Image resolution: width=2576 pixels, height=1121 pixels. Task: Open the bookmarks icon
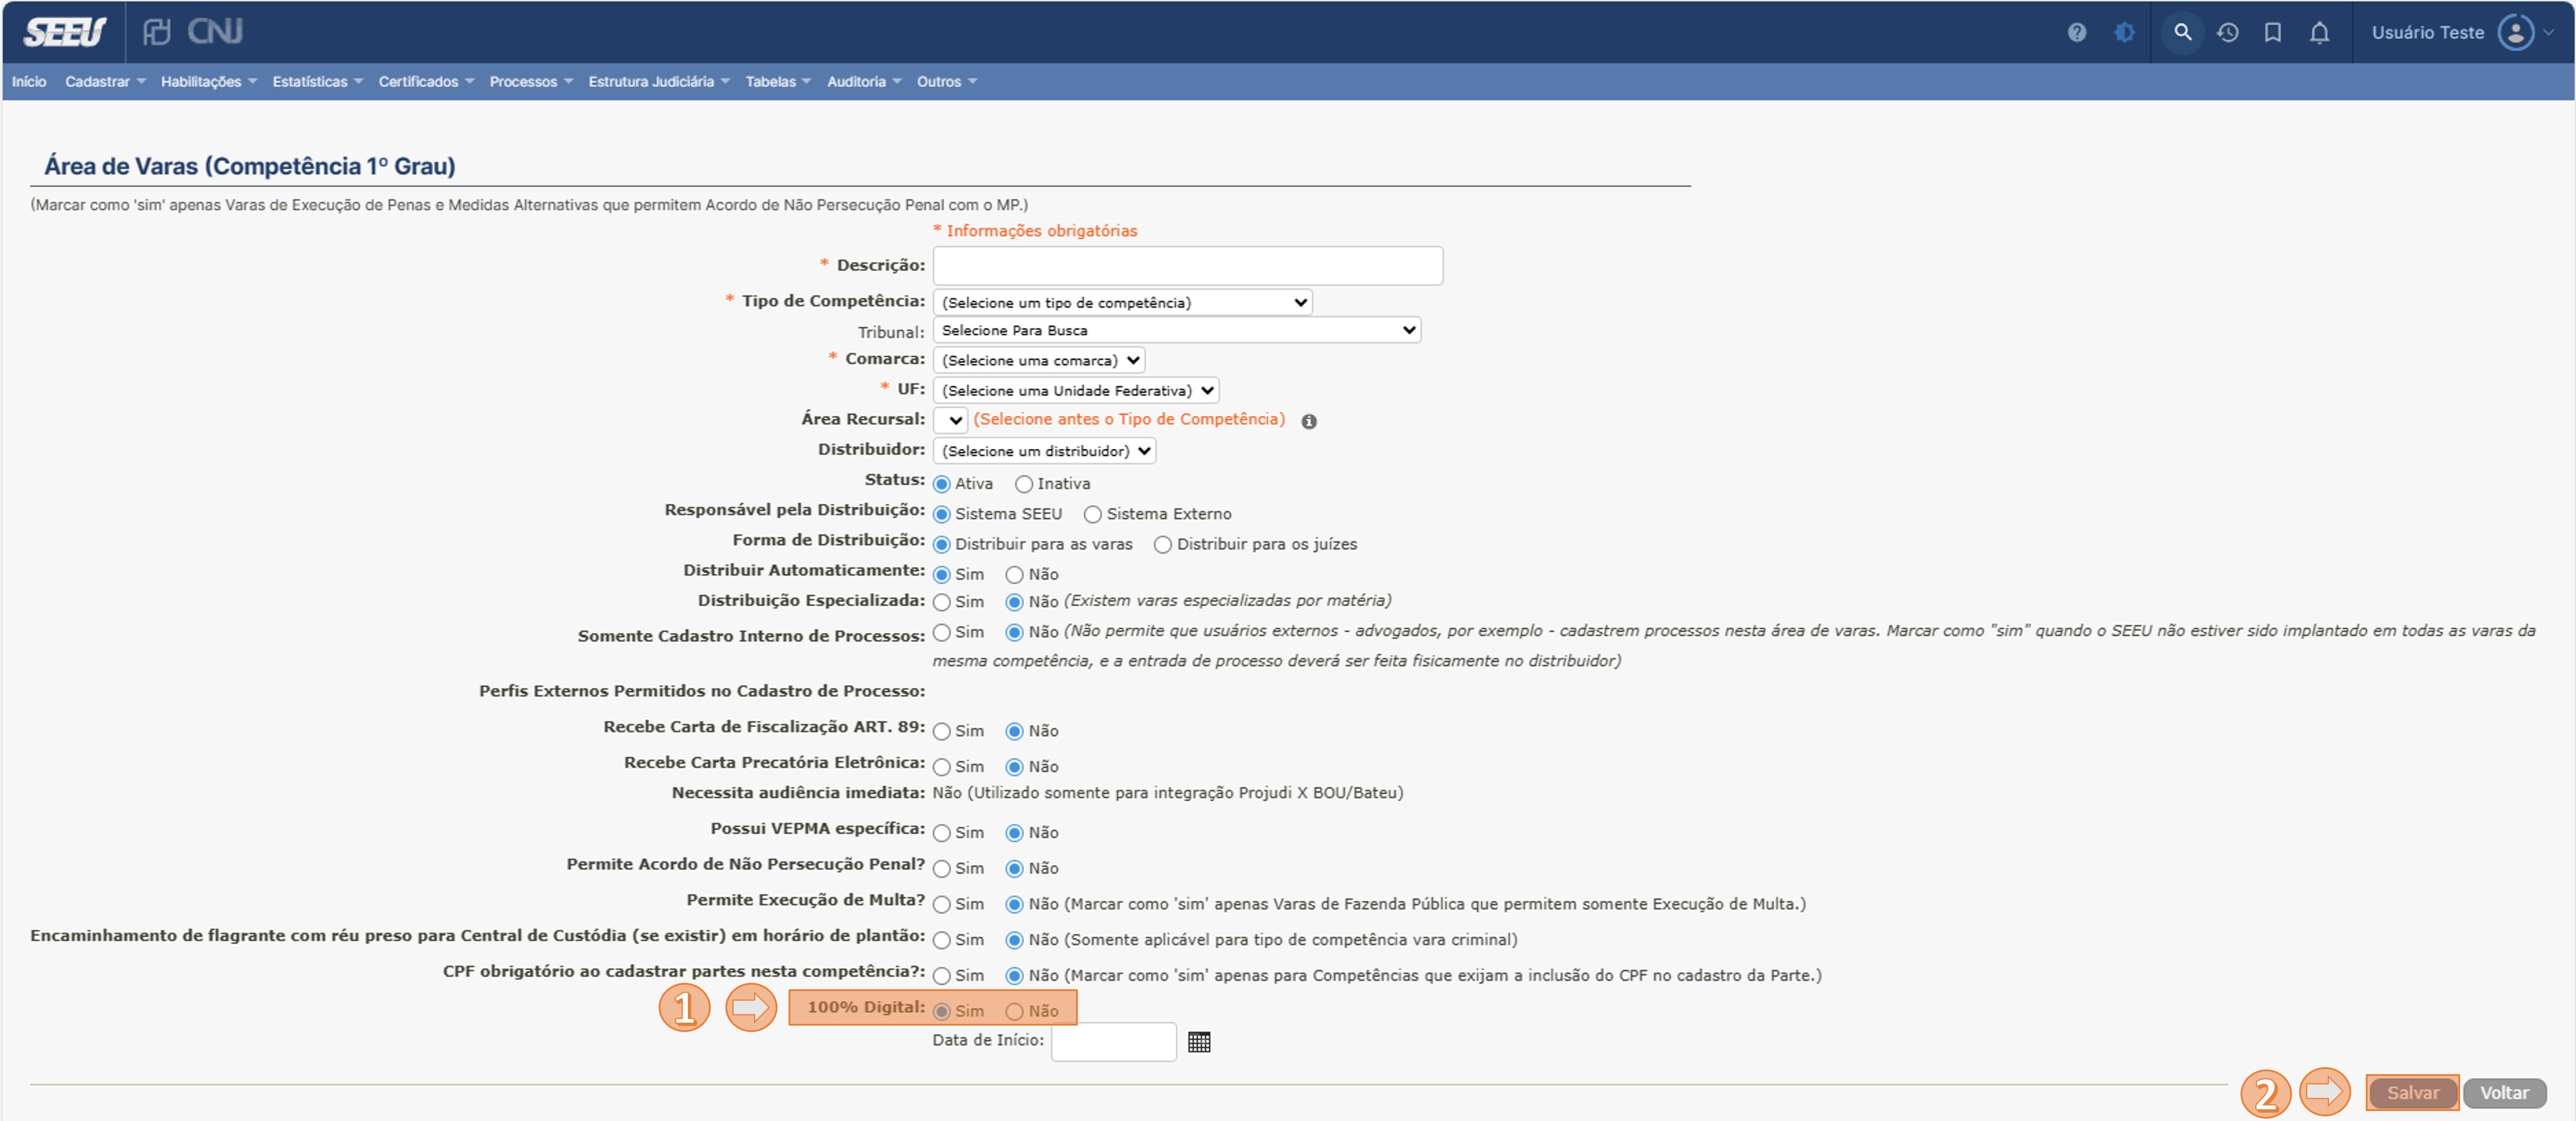pos(2273,32)
